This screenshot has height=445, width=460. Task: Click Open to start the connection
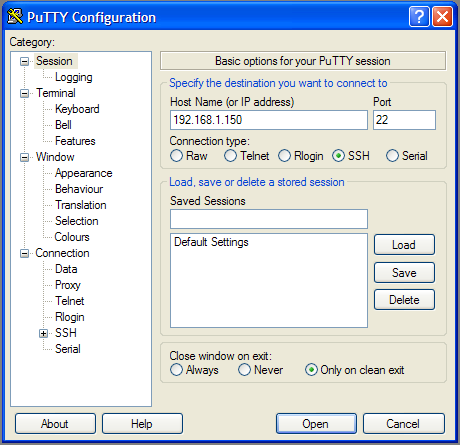pyautogui.click(x=316, y=424)
